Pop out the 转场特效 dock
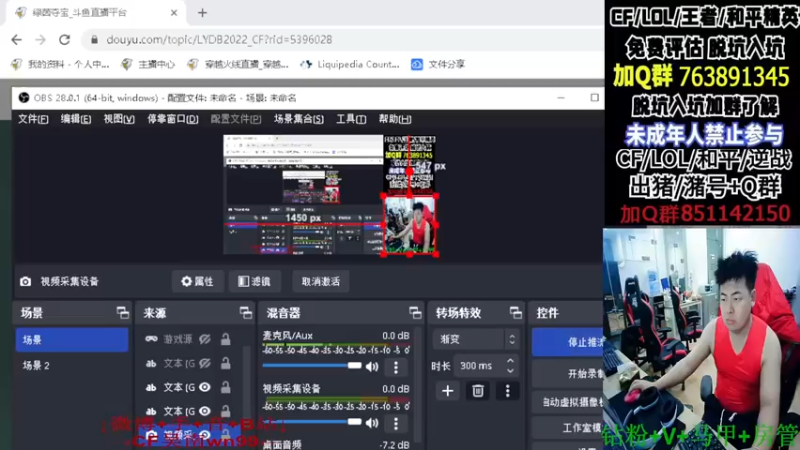 tap(515, 313)
